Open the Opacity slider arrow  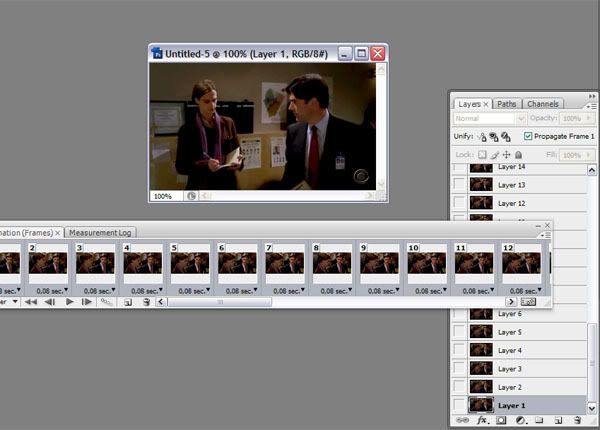[x=589, y=118]
